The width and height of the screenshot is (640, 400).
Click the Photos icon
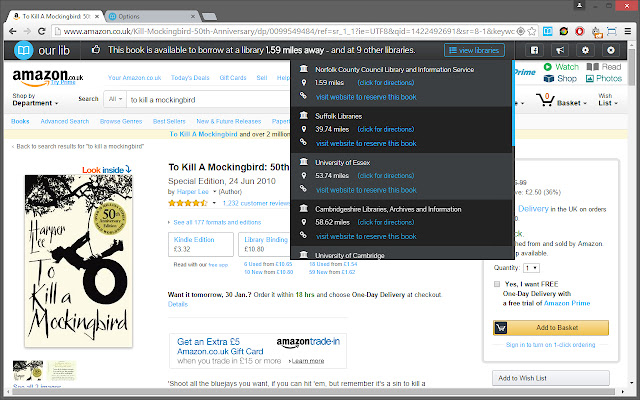click(x=589, y=78)
